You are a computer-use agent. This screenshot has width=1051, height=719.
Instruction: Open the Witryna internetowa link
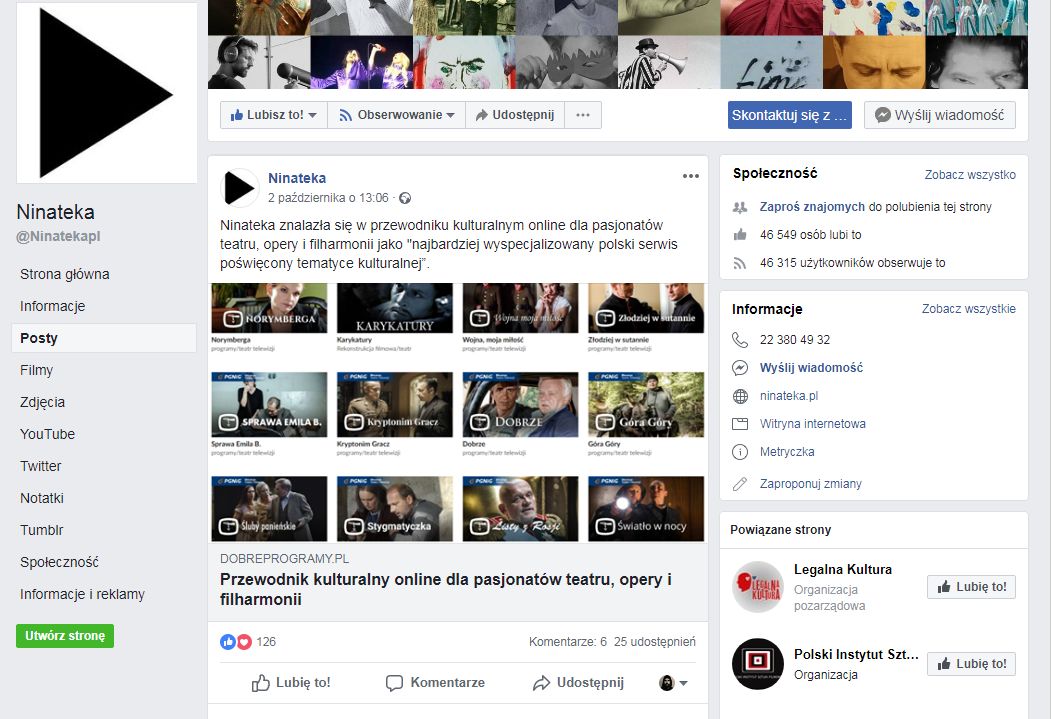click(812, 424)
